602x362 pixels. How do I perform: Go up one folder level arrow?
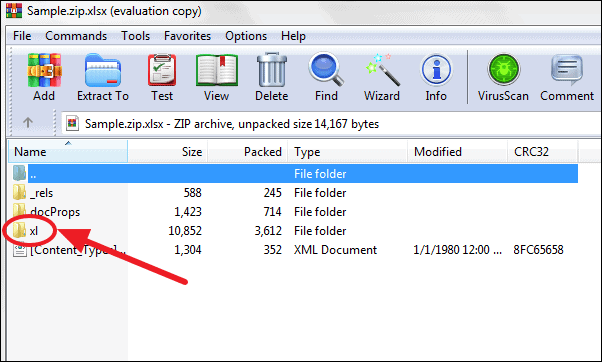point(28,123)
